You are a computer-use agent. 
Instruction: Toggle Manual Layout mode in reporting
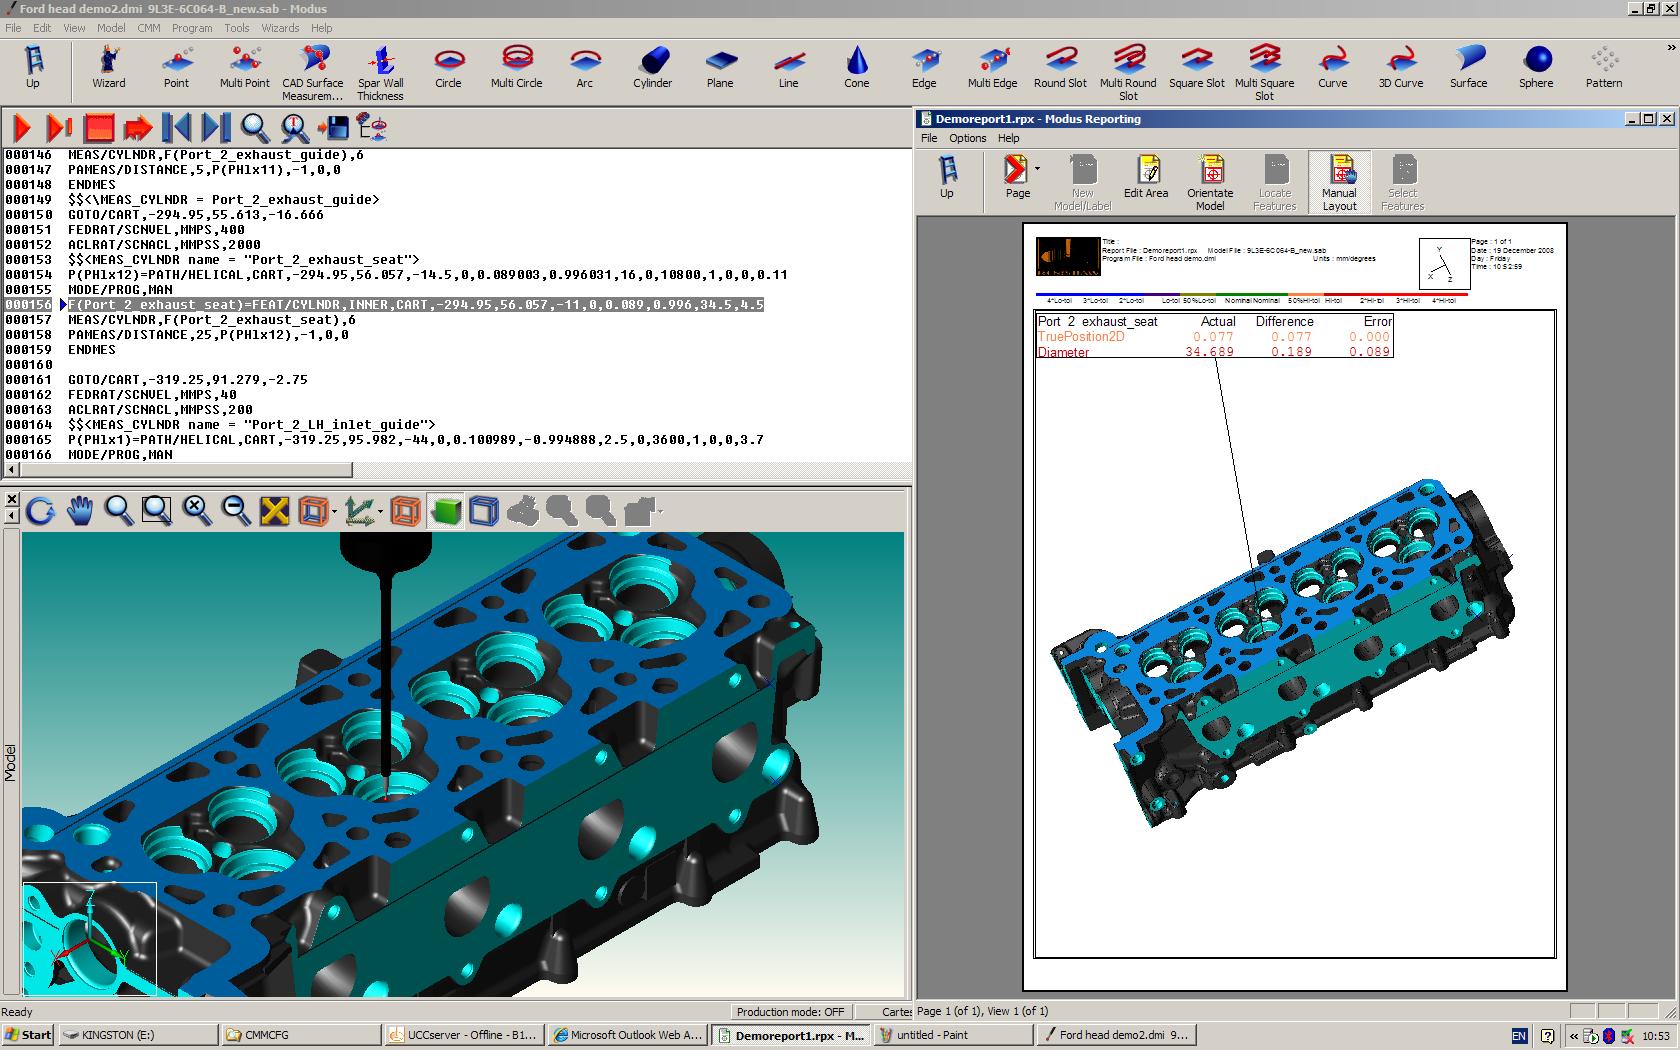[x=1339, y=182]
